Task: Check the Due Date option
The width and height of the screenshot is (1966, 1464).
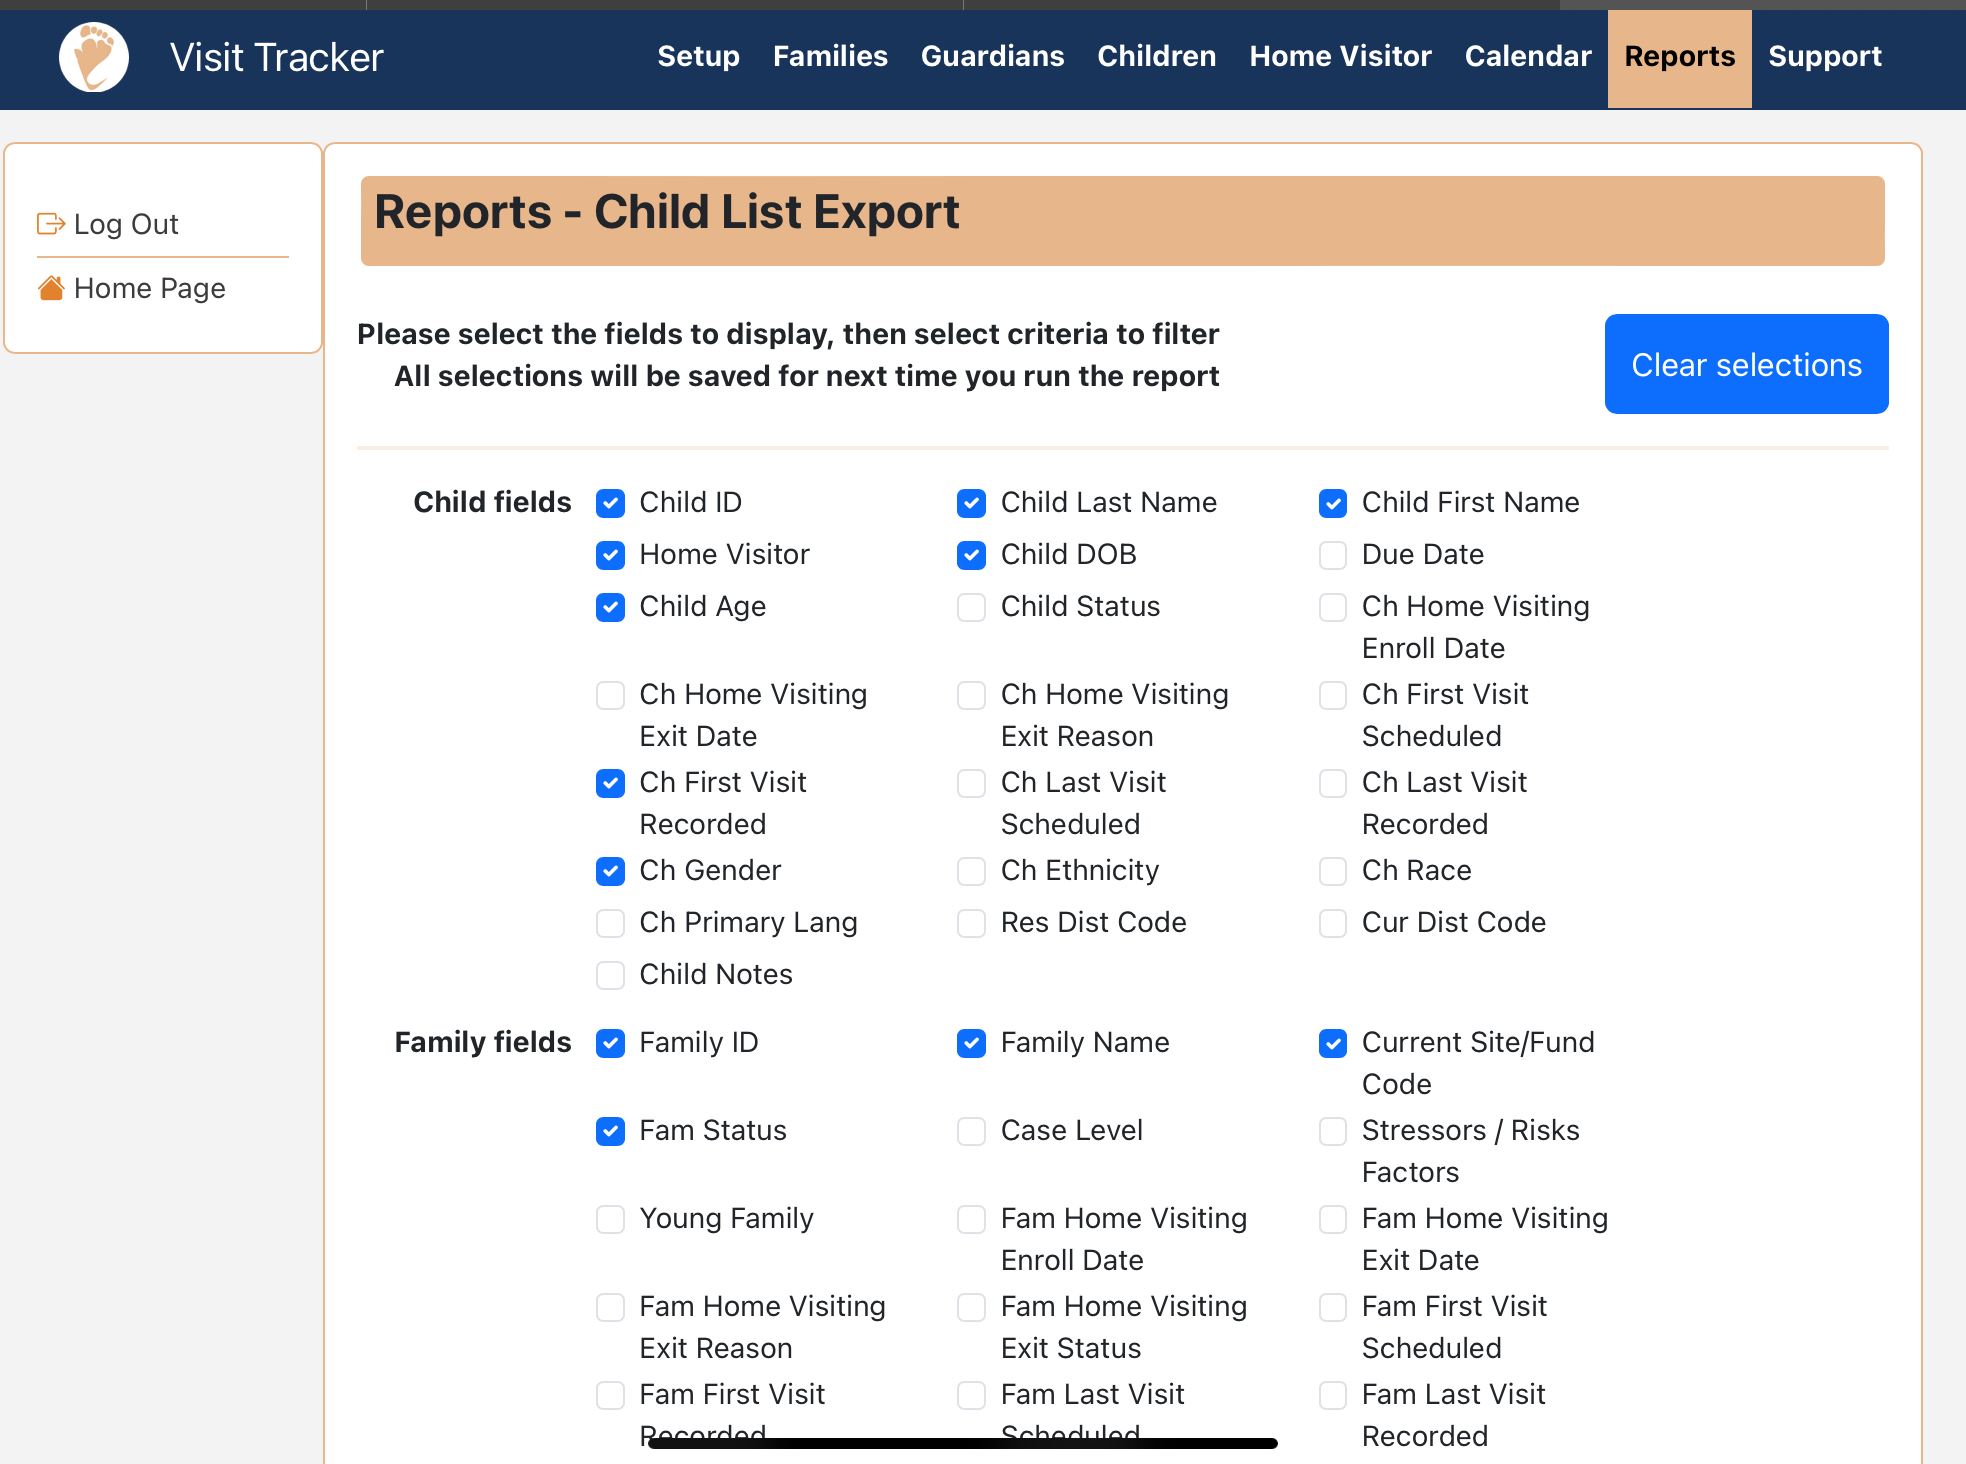Action: point(1332,555)
